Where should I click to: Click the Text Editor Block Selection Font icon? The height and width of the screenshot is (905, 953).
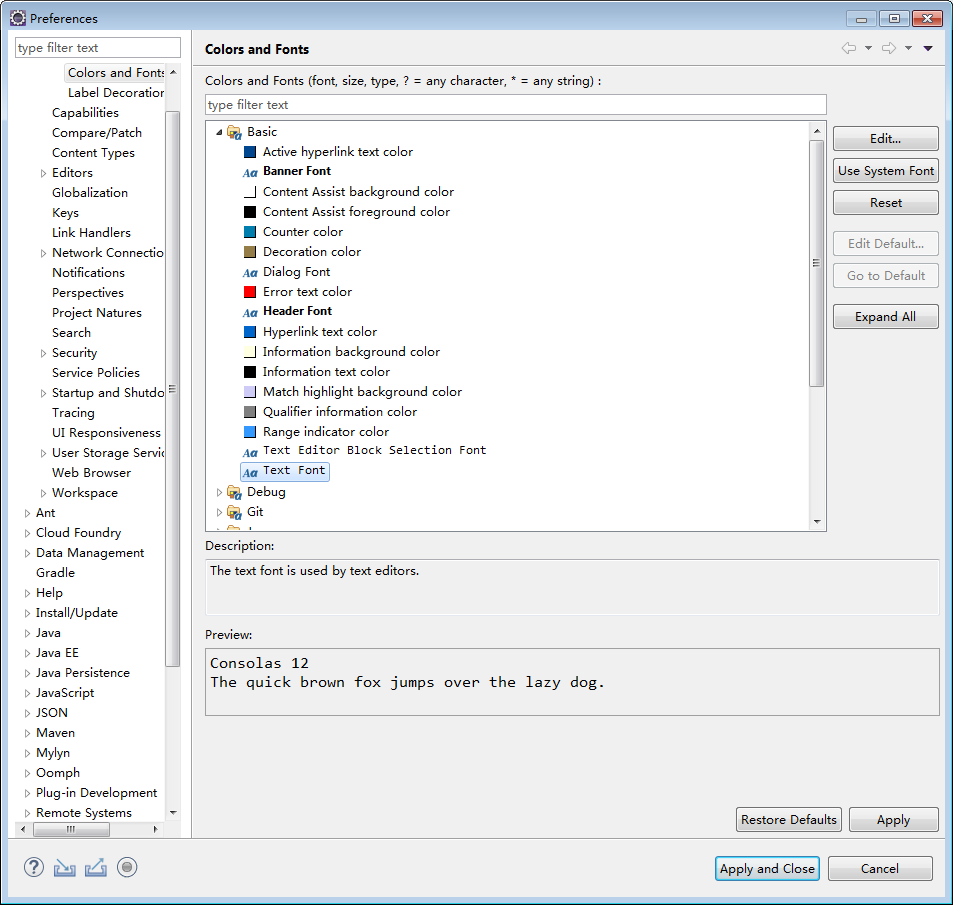250,452
